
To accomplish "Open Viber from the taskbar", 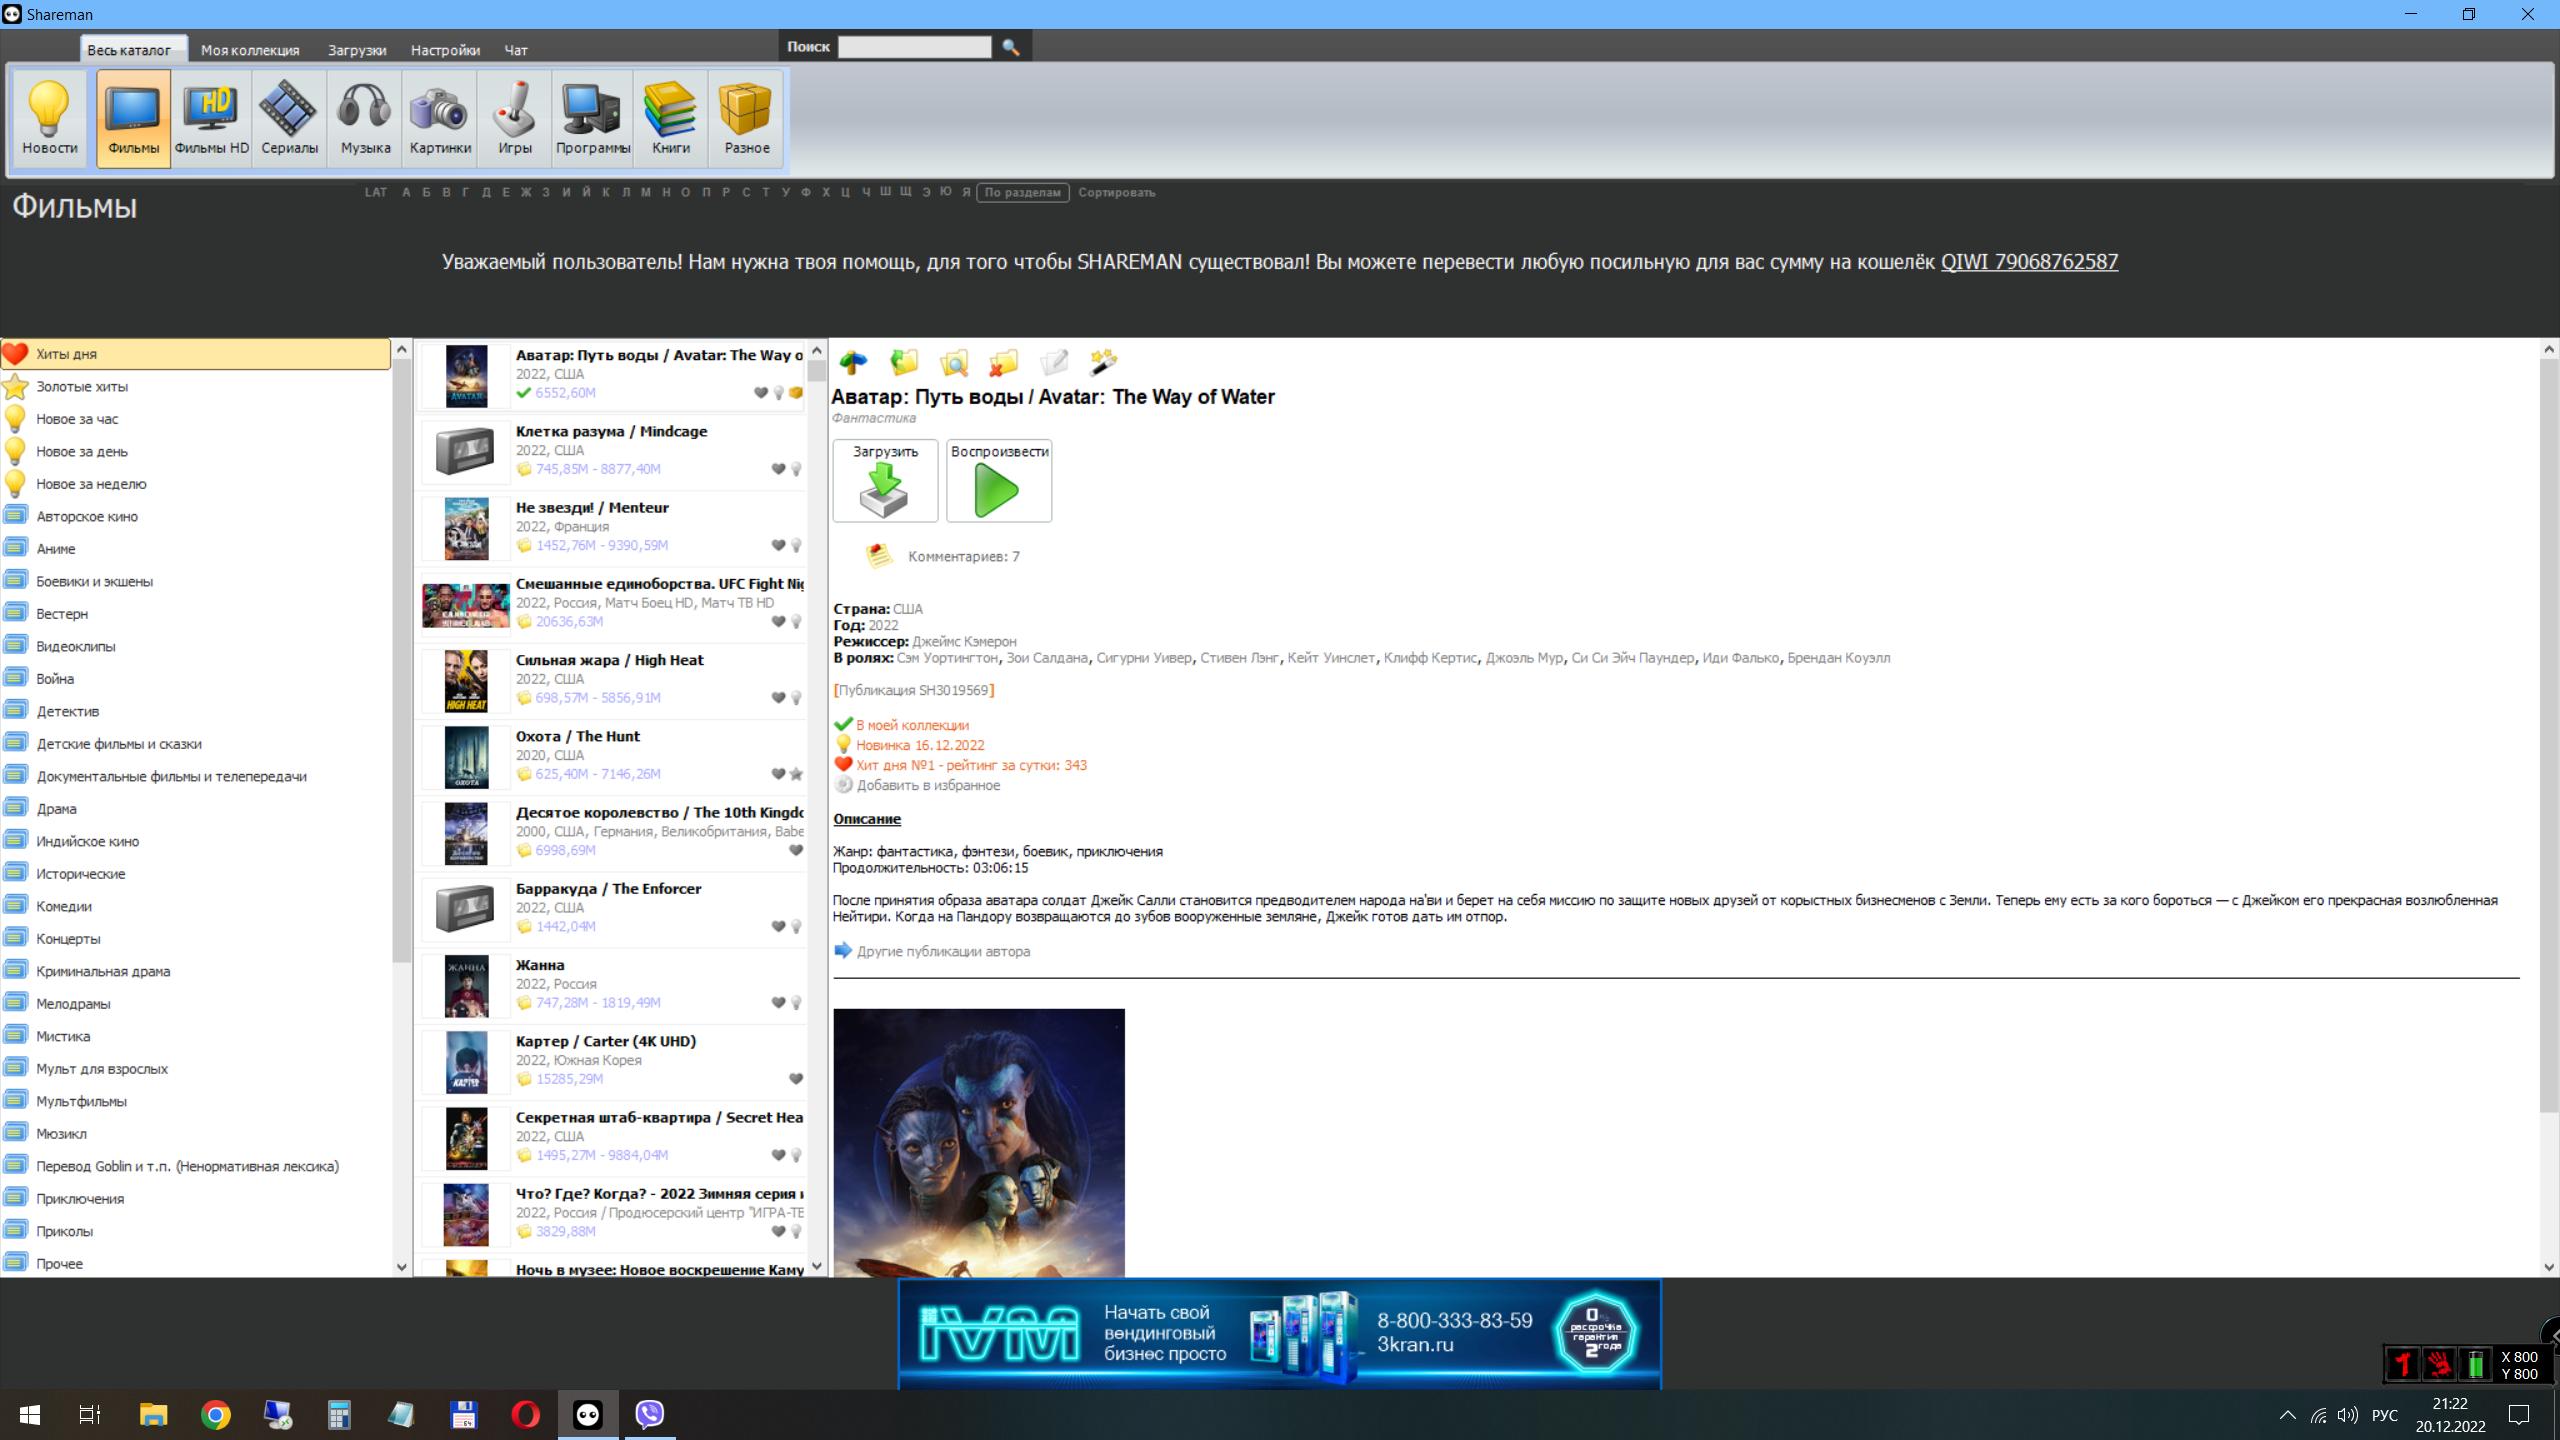I will click(x=650, y=1414).
